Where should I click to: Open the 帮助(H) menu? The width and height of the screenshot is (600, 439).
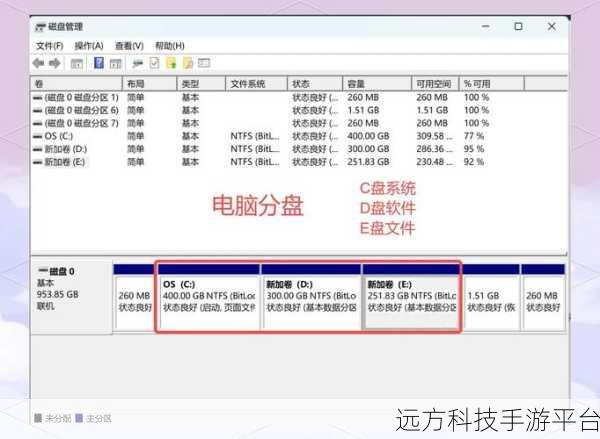click(170, 46)
